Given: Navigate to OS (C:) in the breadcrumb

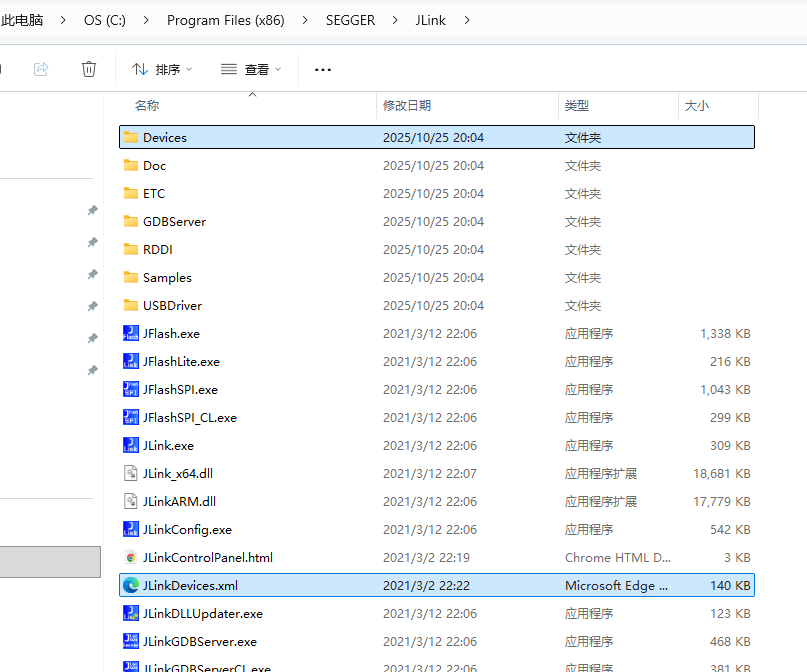Looking at the screenshot, I should tap(104, 20).
